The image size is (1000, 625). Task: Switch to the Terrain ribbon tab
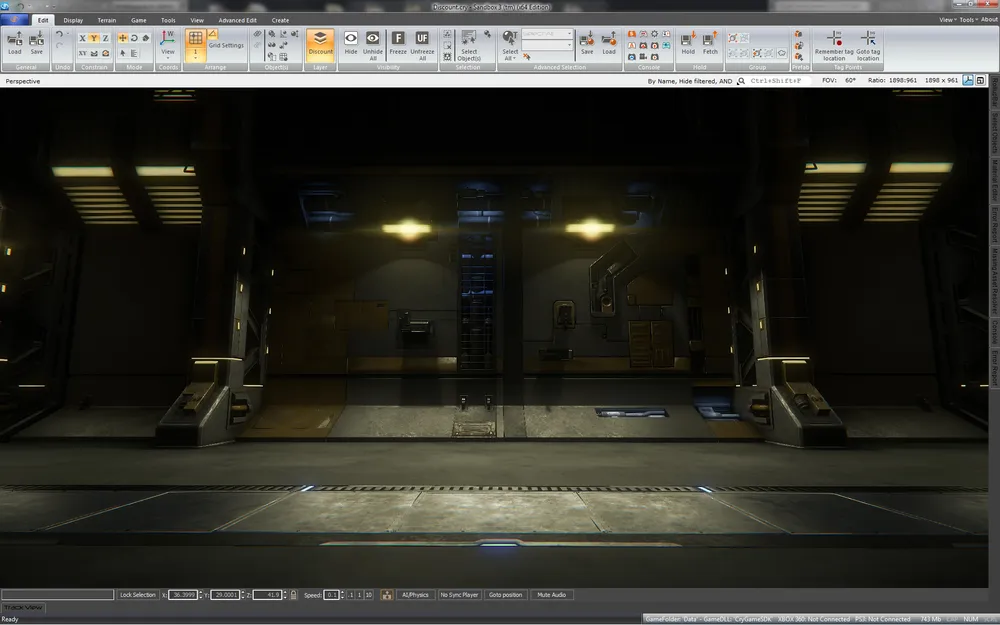[105, 20]
